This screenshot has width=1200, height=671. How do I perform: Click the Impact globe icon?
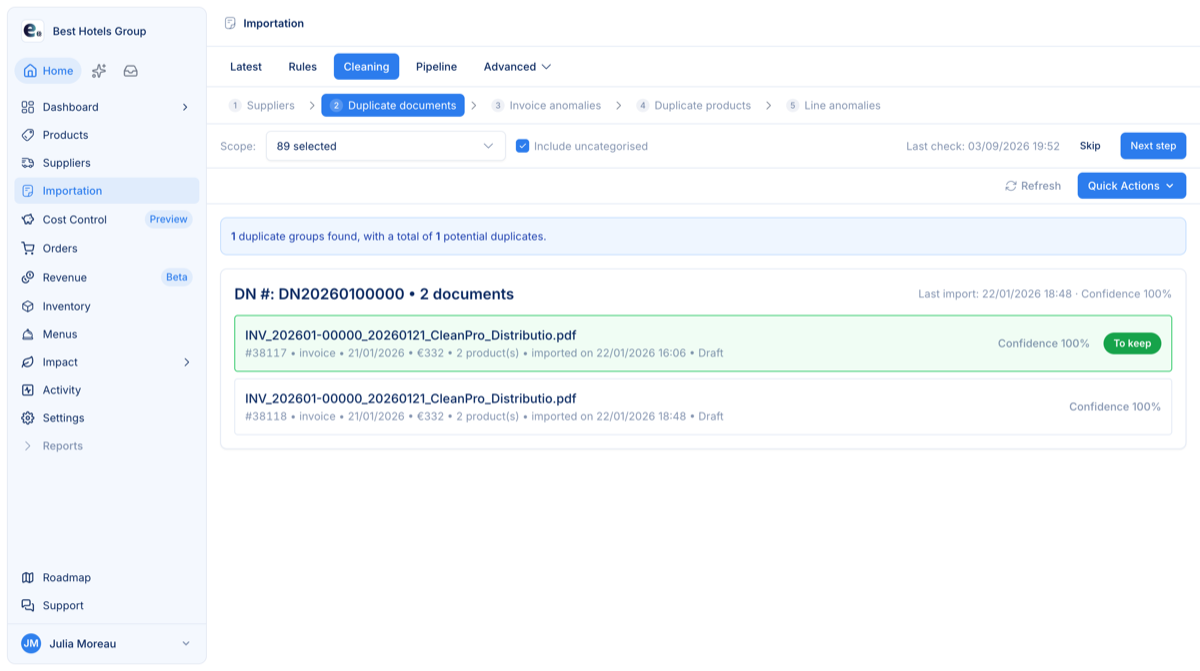28,362
